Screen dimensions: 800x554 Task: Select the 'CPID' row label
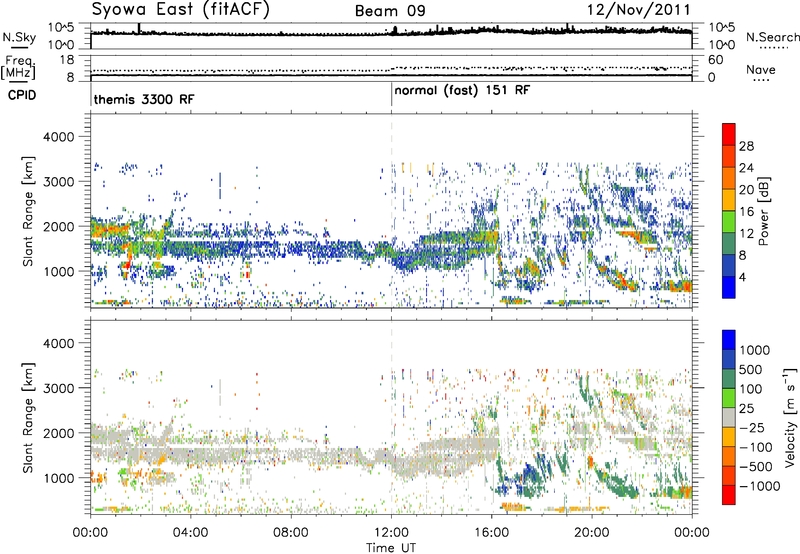(x=22, y=95)
